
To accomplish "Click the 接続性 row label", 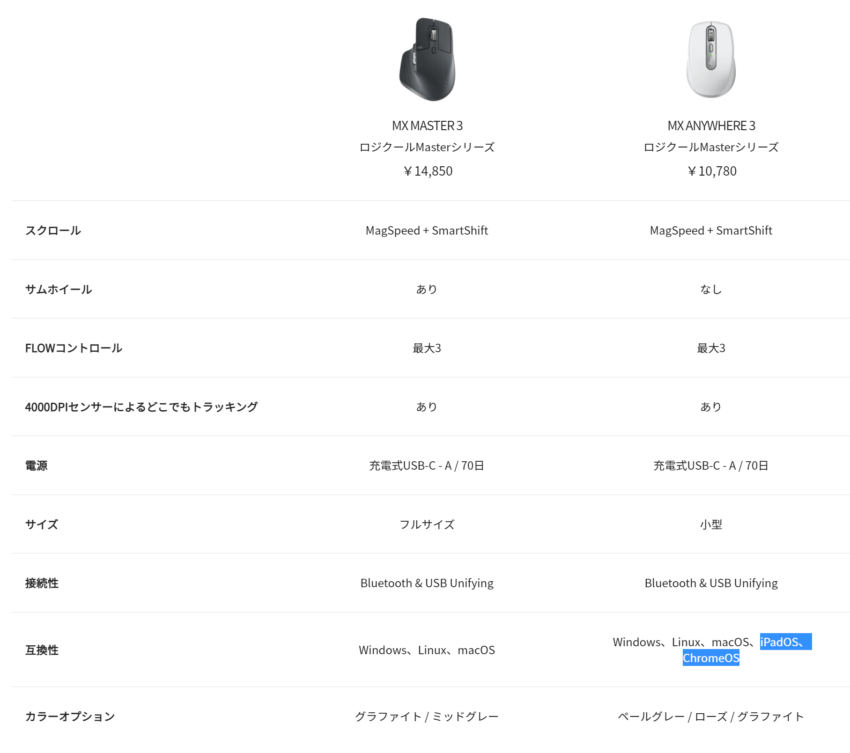I will coord(42,583).
